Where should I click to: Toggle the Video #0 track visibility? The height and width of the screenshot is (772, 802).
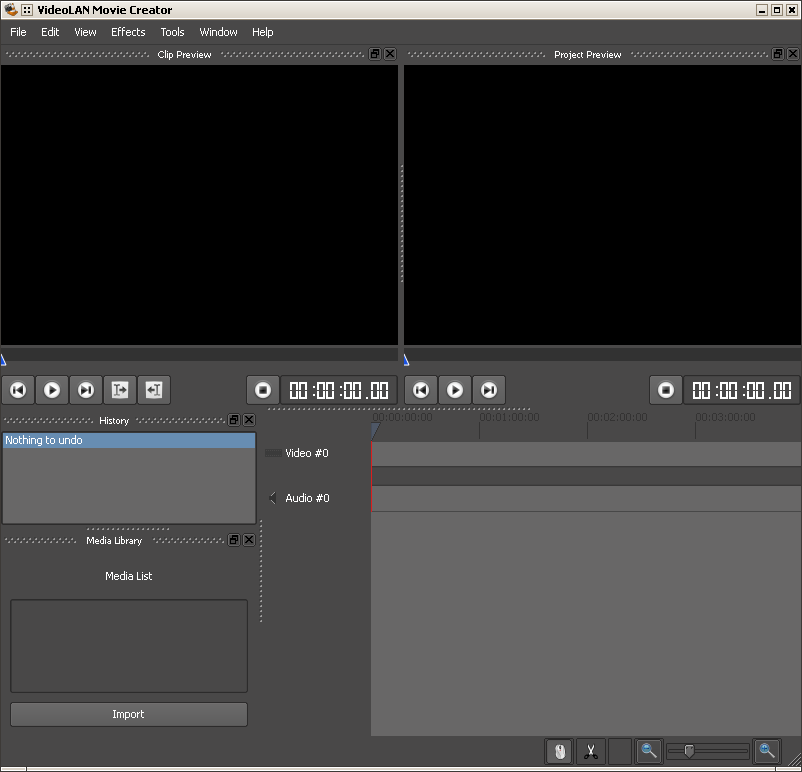272,454
